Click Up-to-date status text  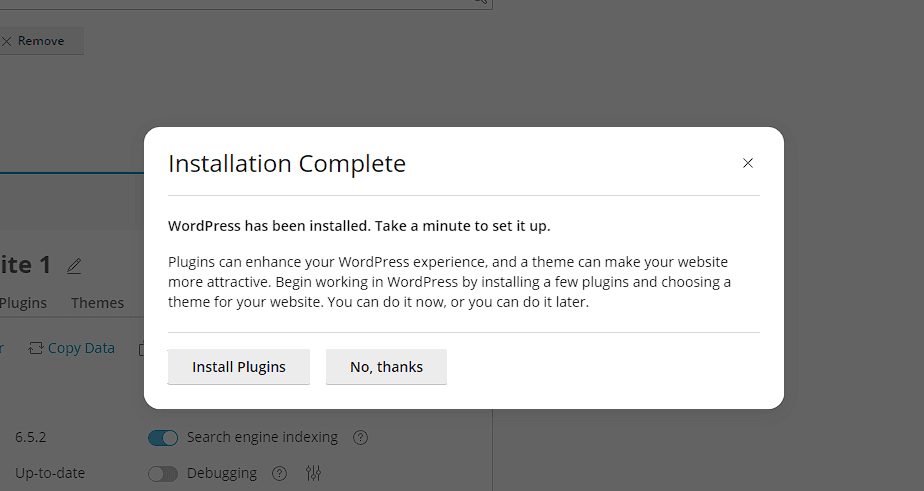(x=50, y=473)
